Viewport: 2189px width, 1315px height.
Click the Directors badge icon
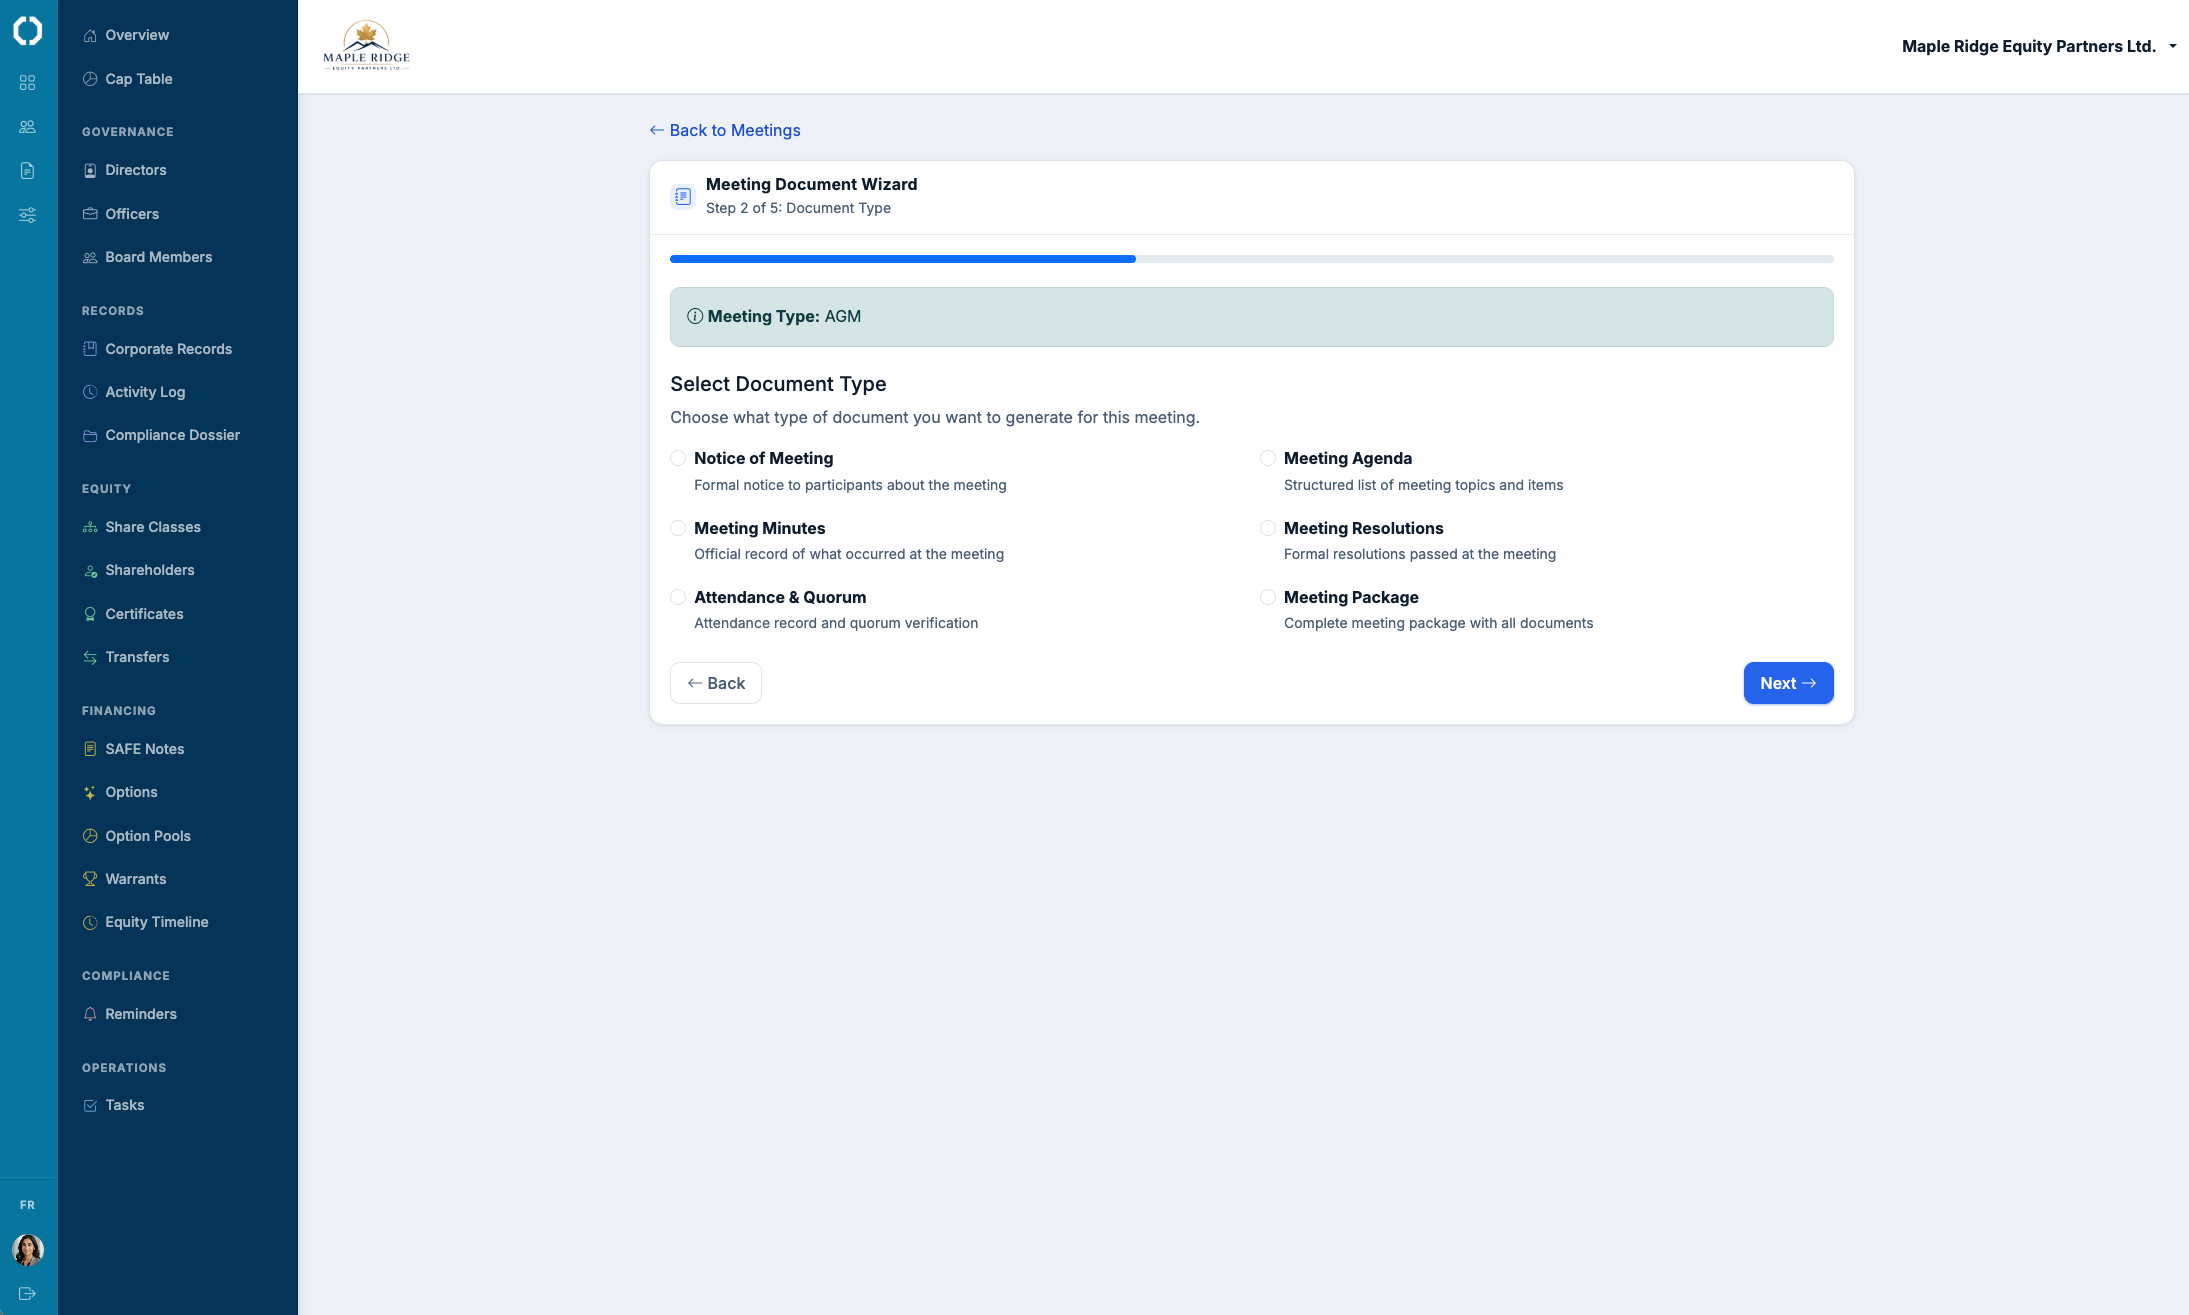90,170
